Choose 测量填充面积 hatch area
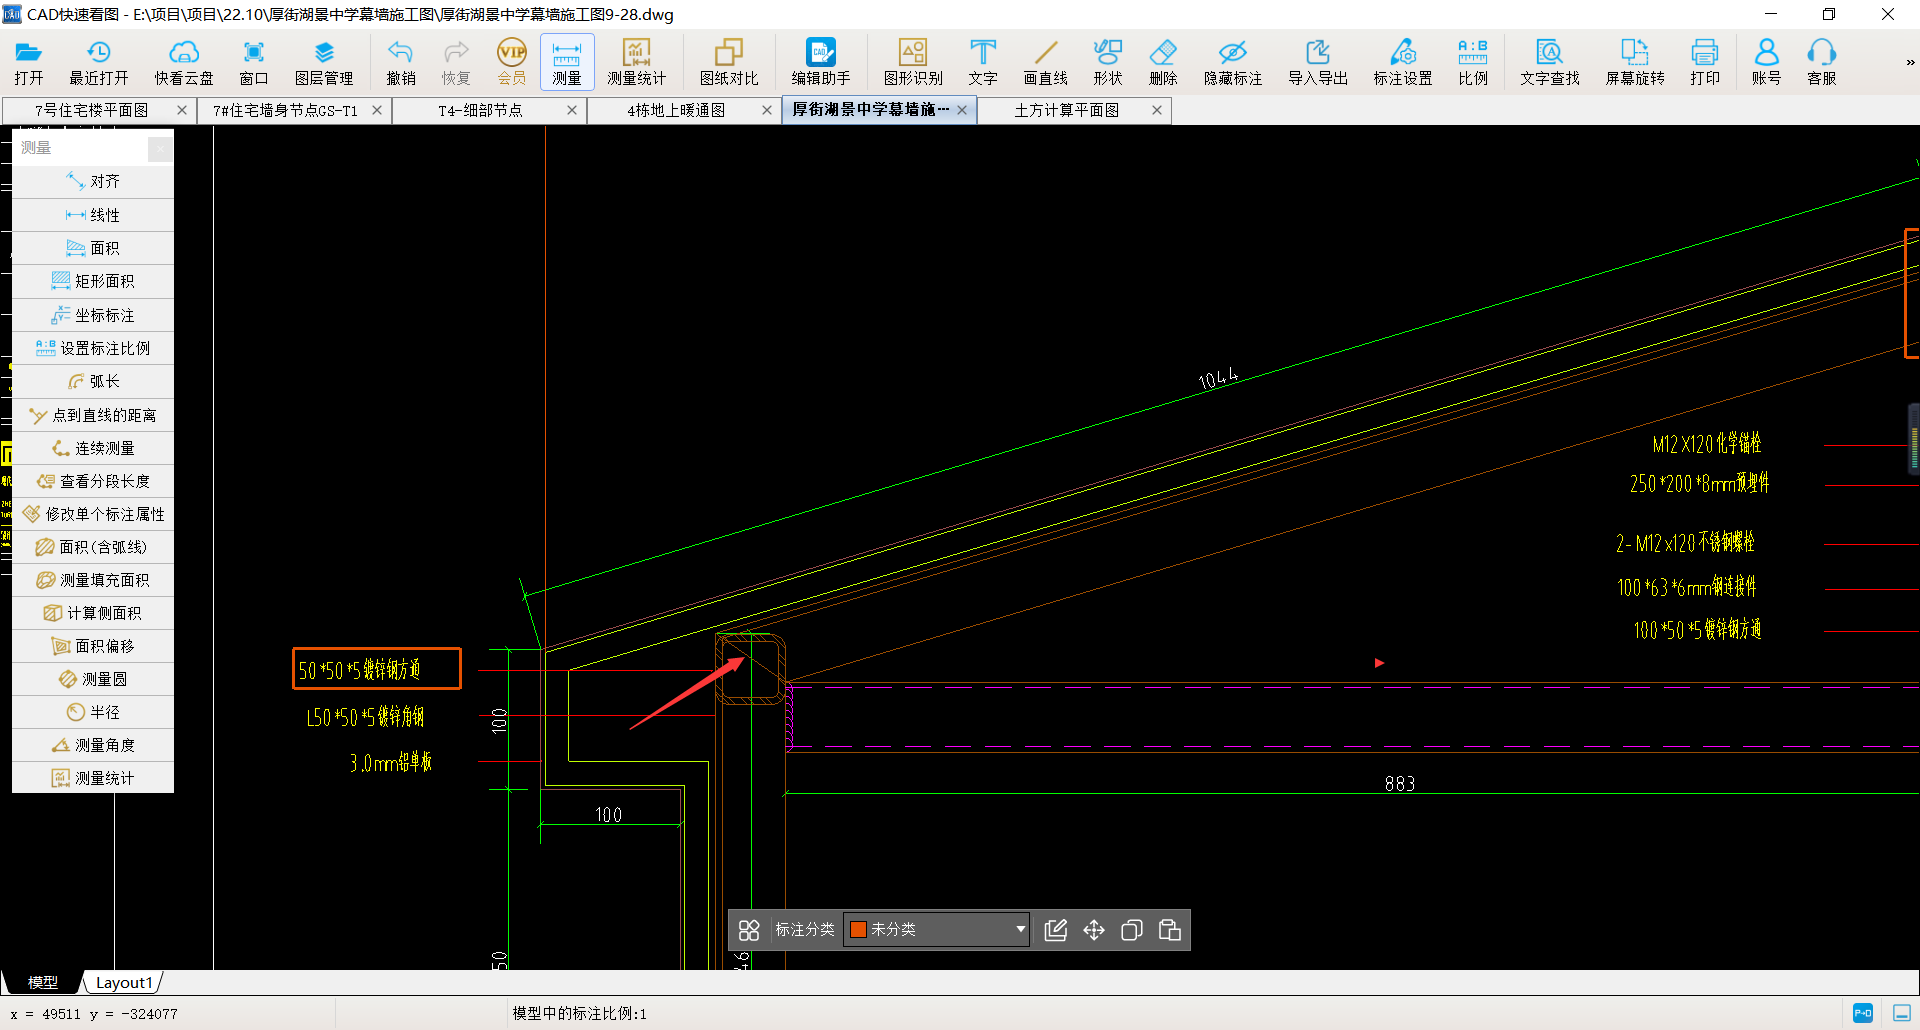This screenshot has width=1920, height=1030. point(93,580)
